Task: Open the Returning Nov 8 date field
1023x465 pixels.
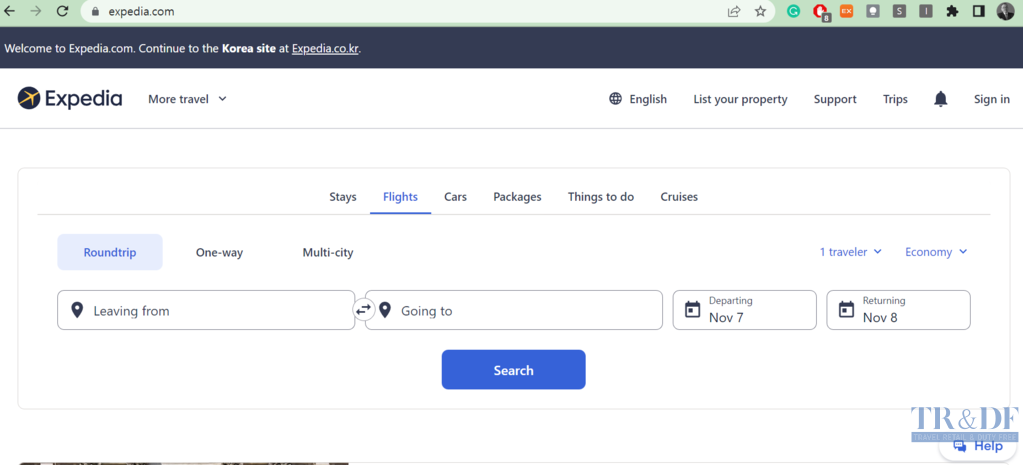Action: [898, 310]
